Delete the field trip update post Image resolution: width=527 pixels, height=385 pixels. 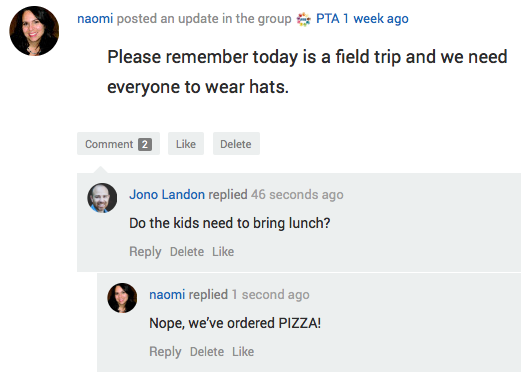236,144
